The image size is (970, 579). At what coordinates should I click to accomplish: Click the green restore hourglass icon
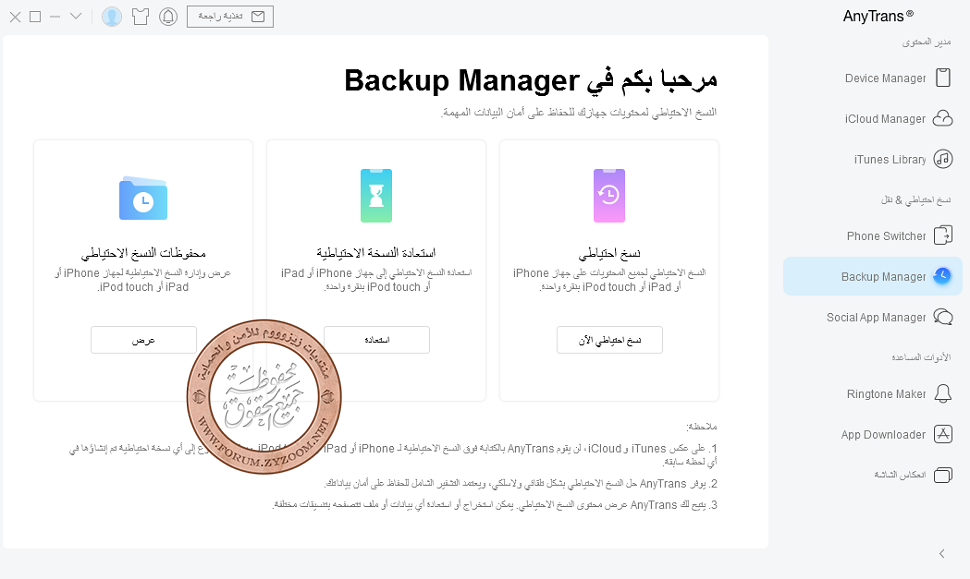[x=376, y=195]
